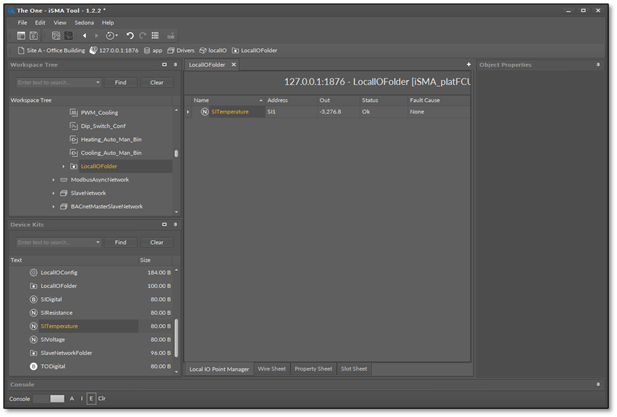Toggle the Console switch
Image resolution: width=617 pixels, height=417 pixels.
[x=49, y=398]
